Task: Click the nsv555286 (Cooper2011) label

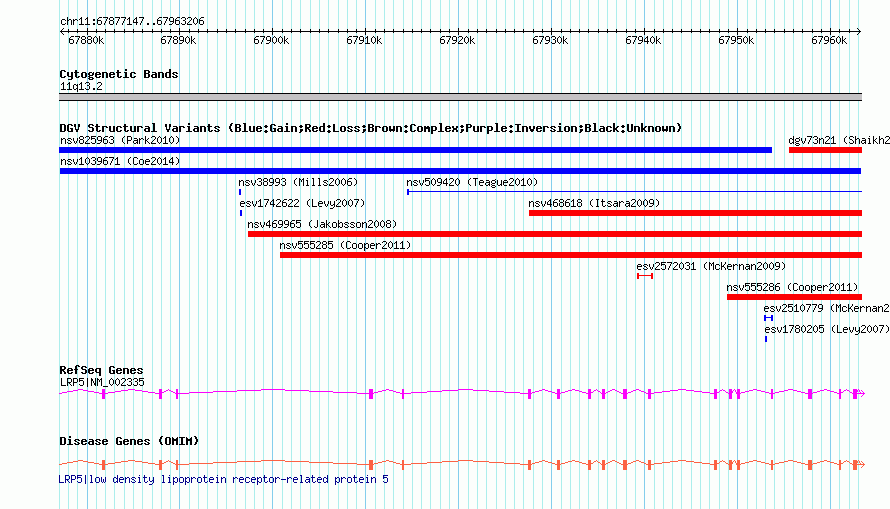Action: pos(792,287)
